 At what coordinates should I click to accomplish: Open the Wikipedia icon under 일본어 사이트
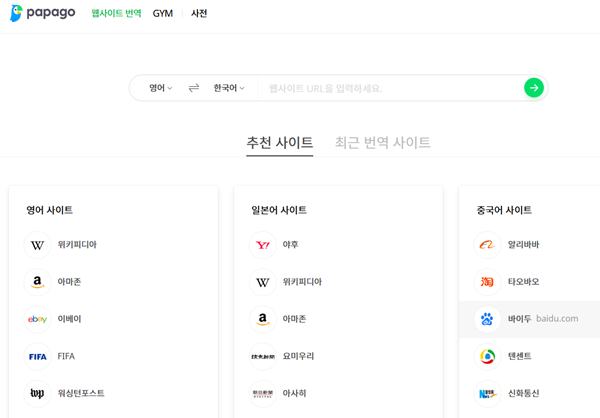[x=262, y=282]
